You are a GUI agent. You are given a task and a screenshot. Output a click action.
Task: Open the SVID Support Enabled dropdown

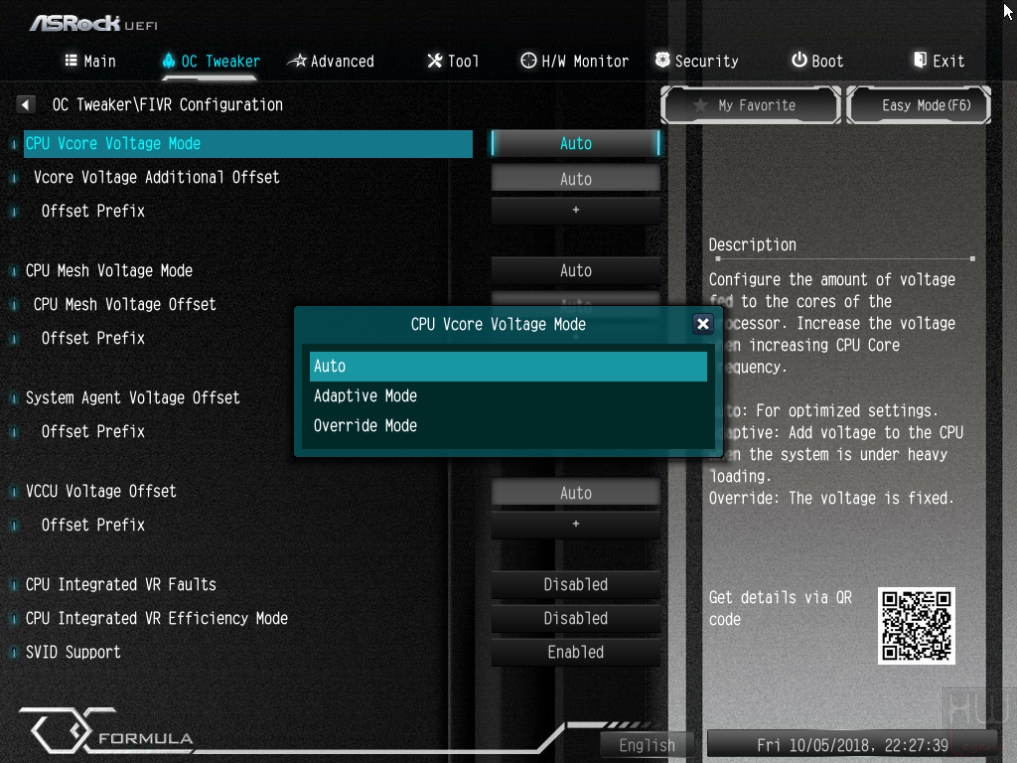point(575,652)
